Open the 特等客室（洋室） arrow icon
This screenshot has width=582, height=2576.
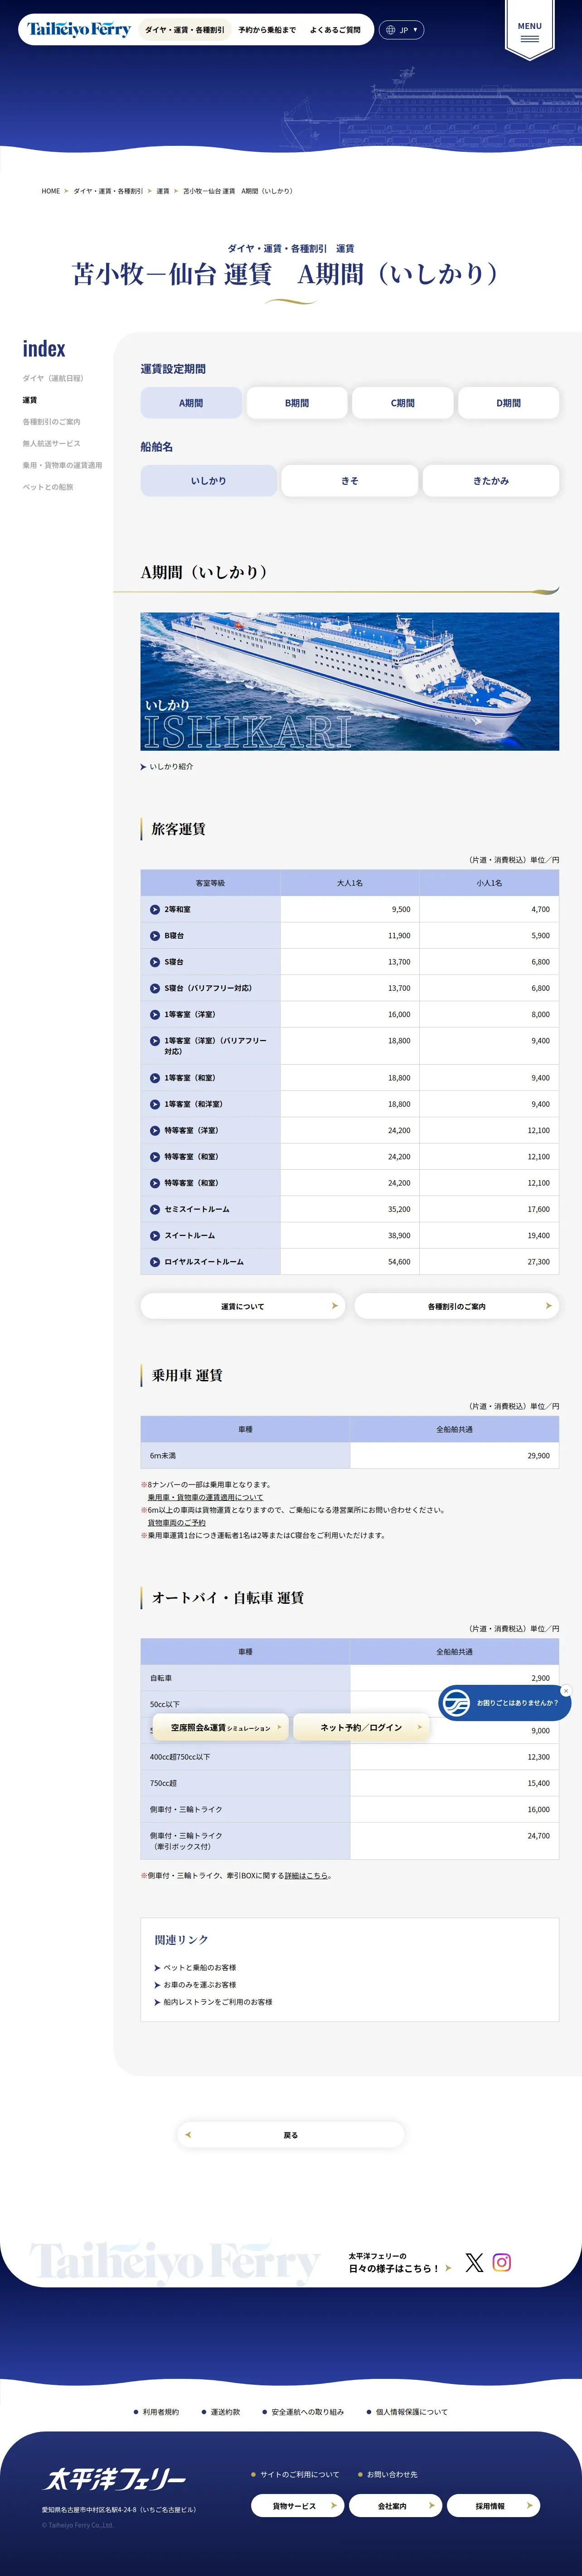click(155, 1130)
